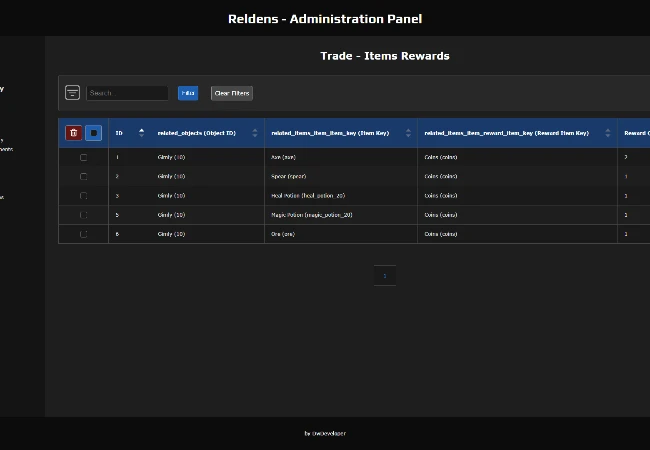Sort by Item Key column arrows
Viewport: 650px width, 450px height.
(x=408, y=133)
